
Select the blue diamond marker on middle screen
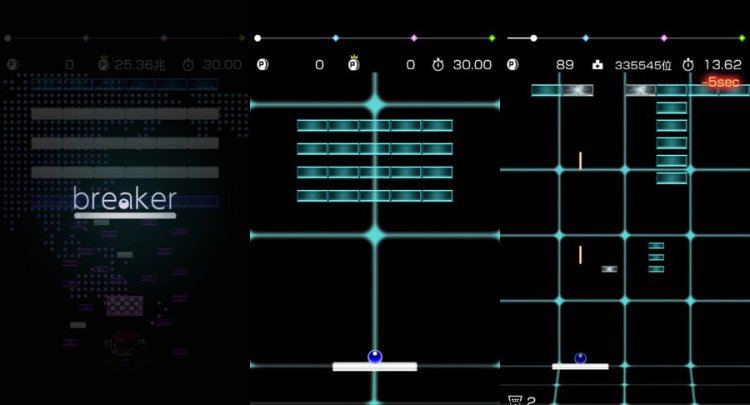(x=336, y=38)
